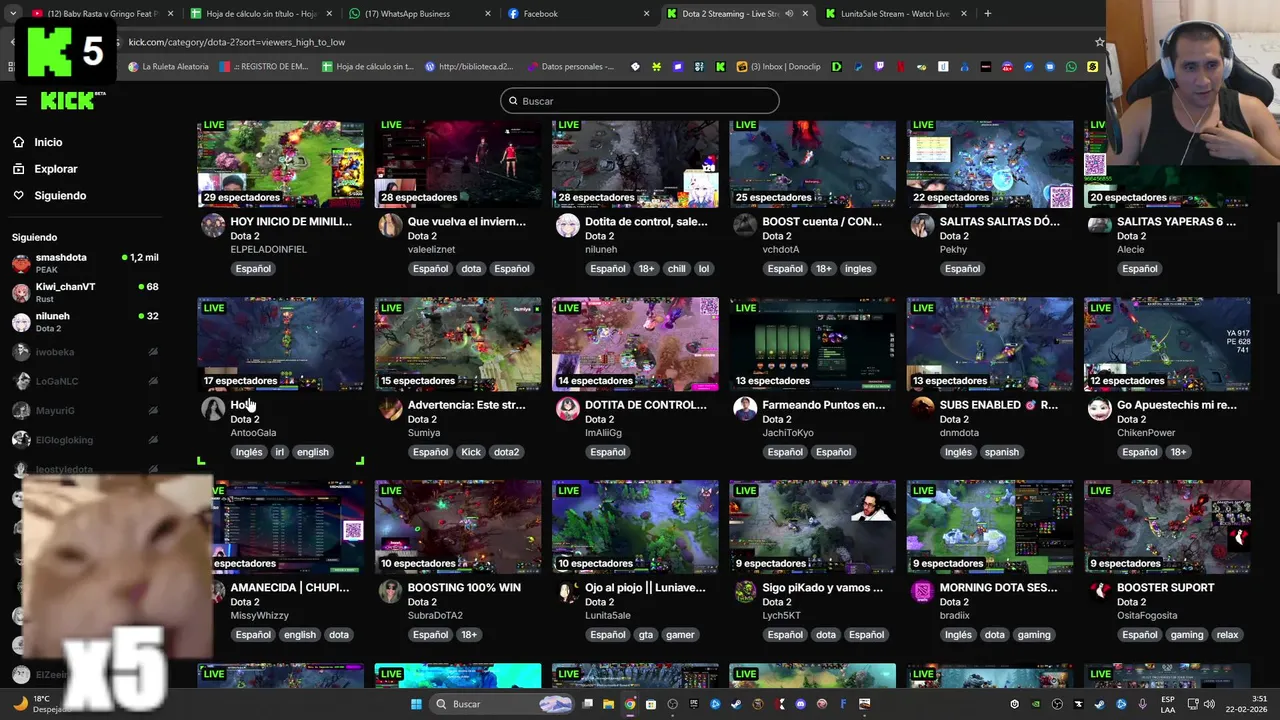Open a new browser tab
Screen dimensions: 1280x720
987,14
